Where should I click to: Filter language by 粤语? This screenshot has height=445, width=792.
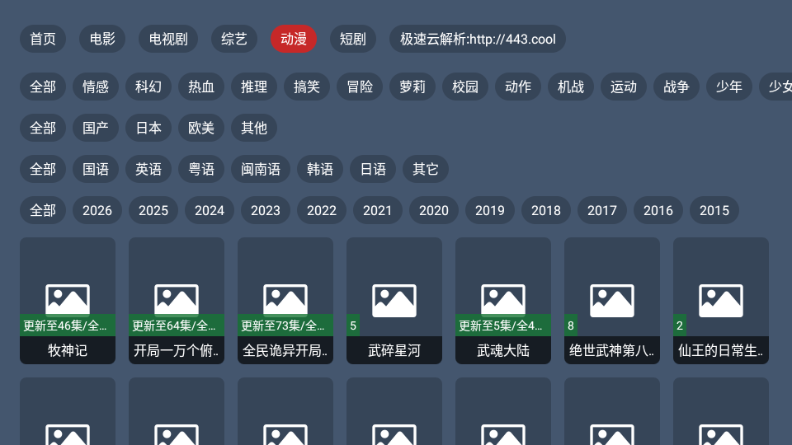click(x=201, y=169)
